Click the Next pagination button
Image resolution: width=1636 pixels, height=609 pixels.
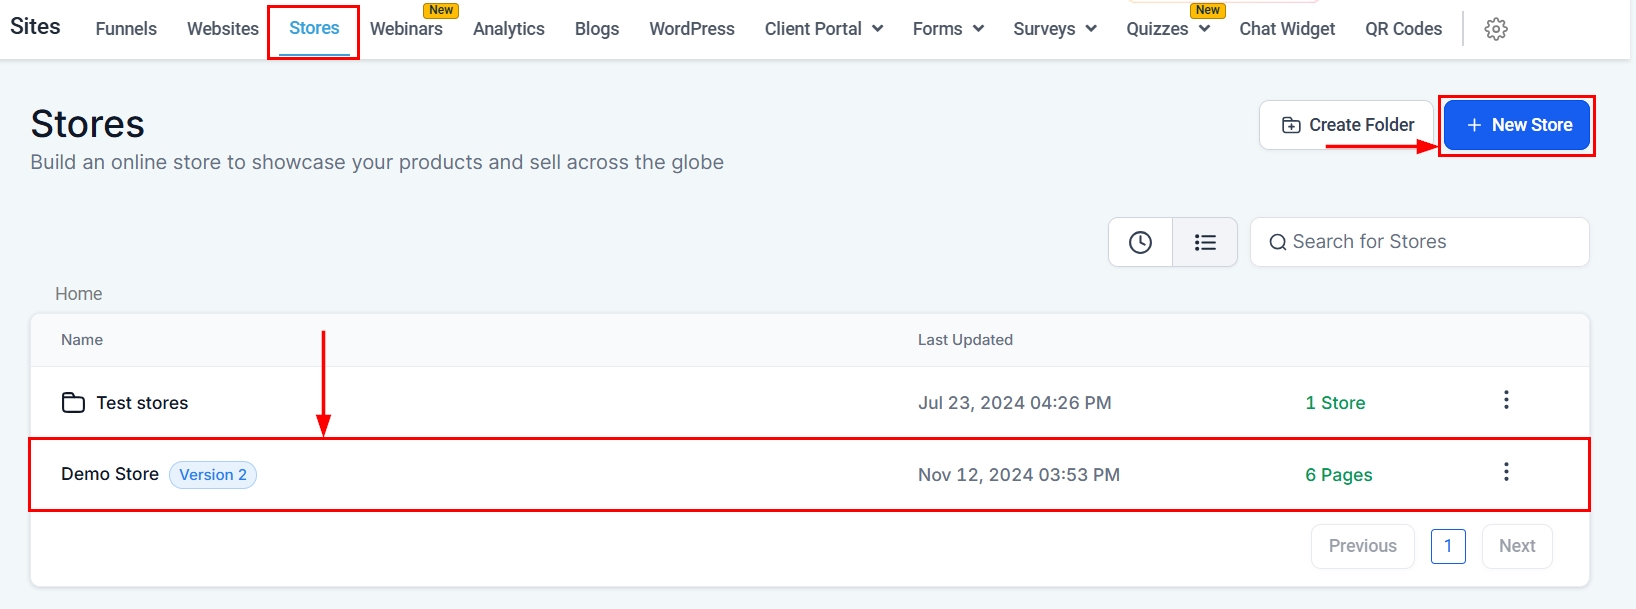coord(1516,546)
